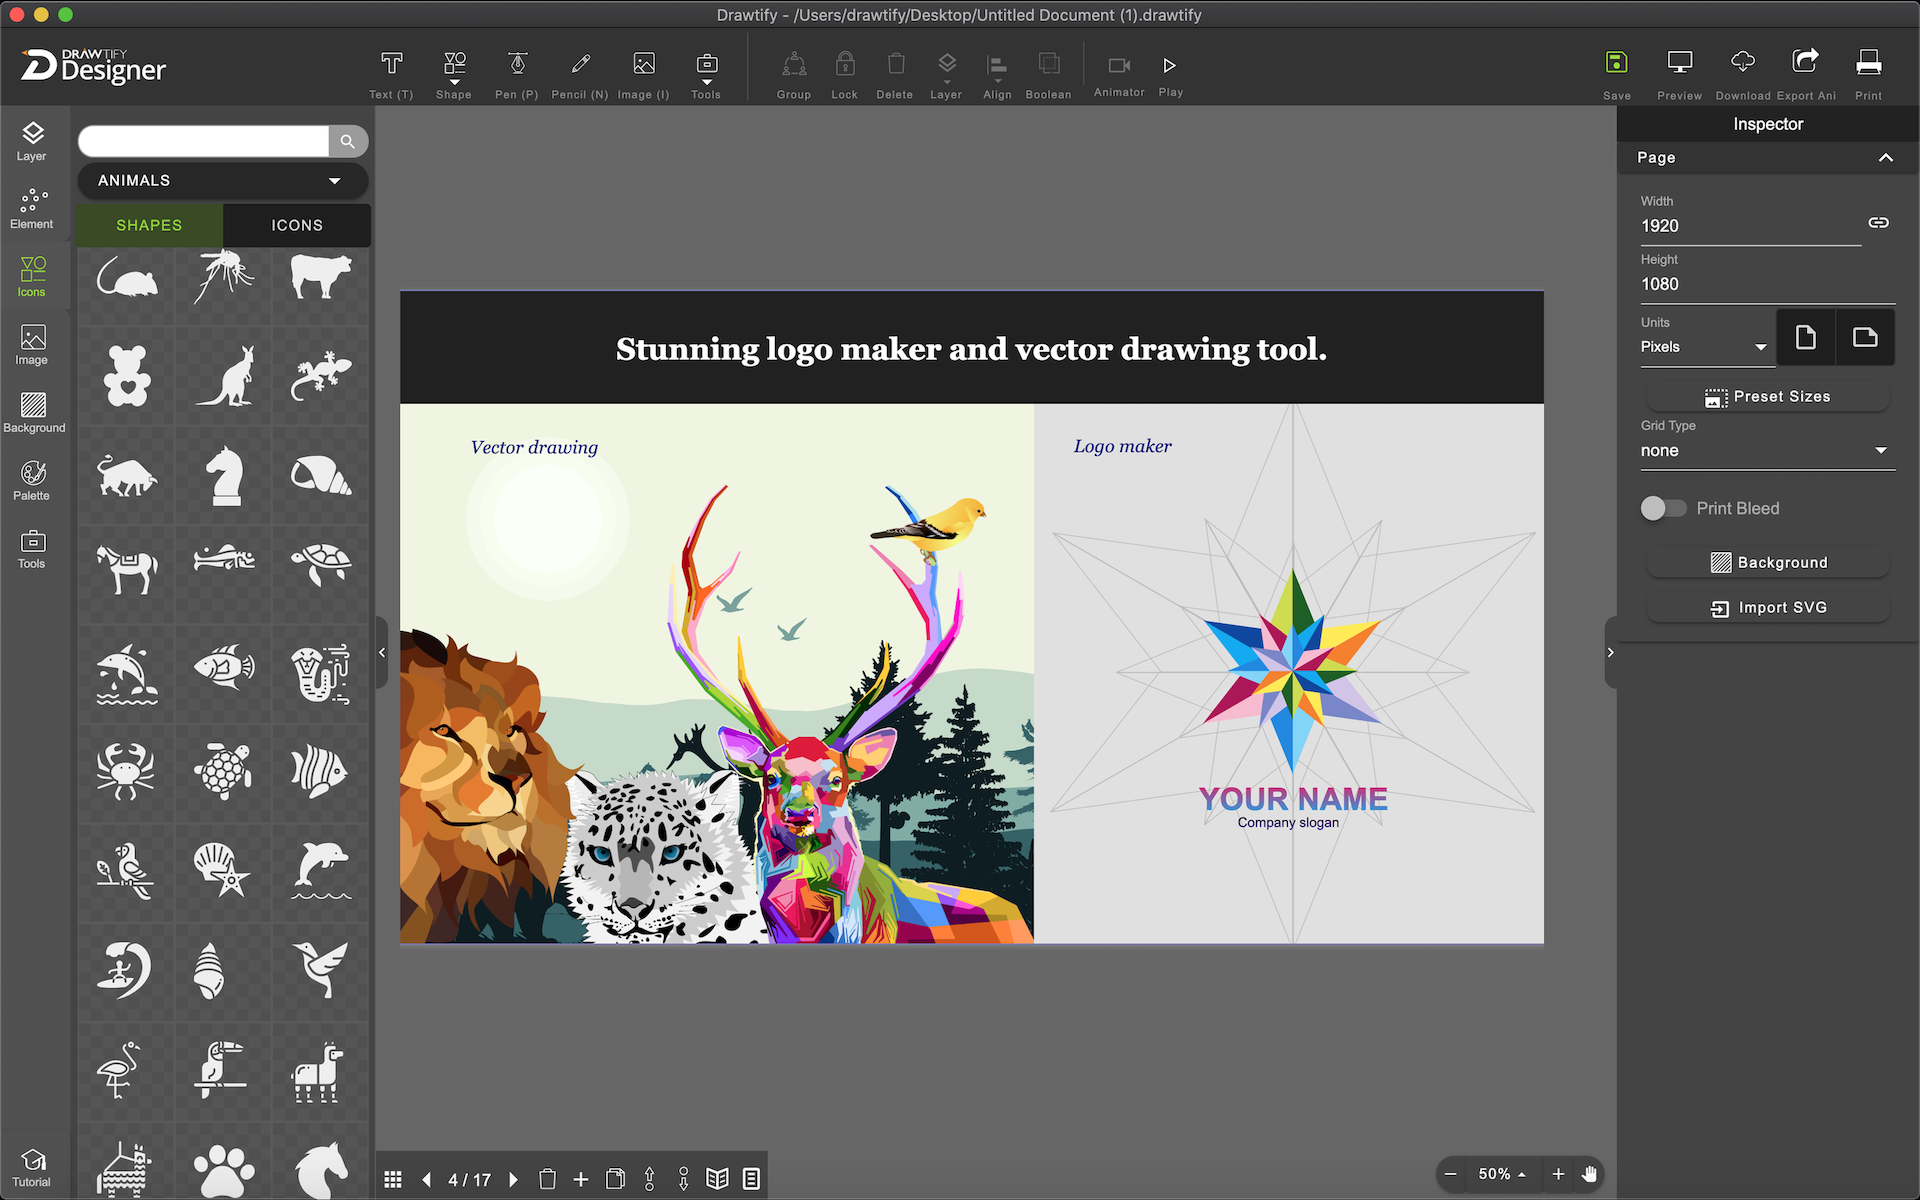Open the Background panel in left sidebar
This screenshot has width=1920, height=1200.
pyautogui.click(x=34, y=413)
